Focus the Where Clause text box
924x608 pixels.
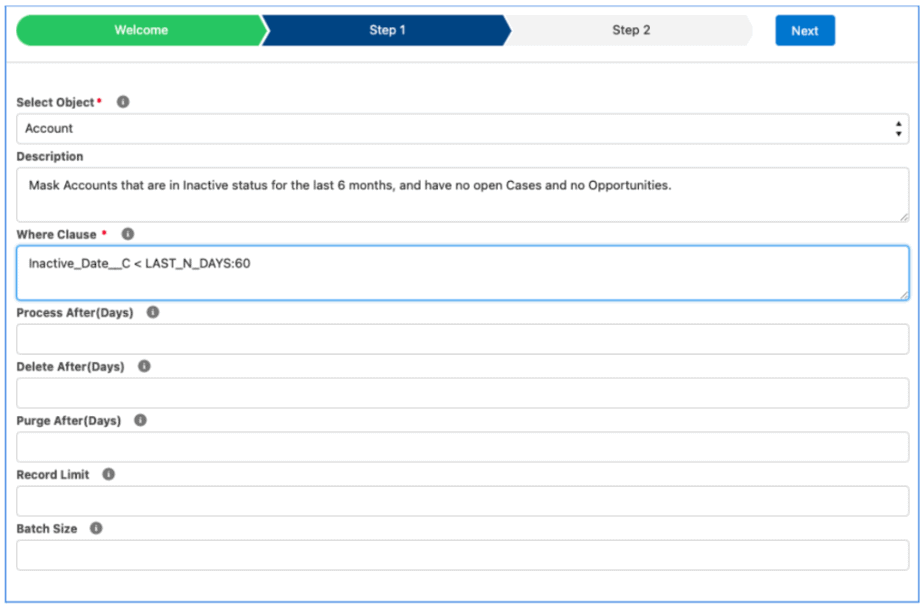[462, 273]
